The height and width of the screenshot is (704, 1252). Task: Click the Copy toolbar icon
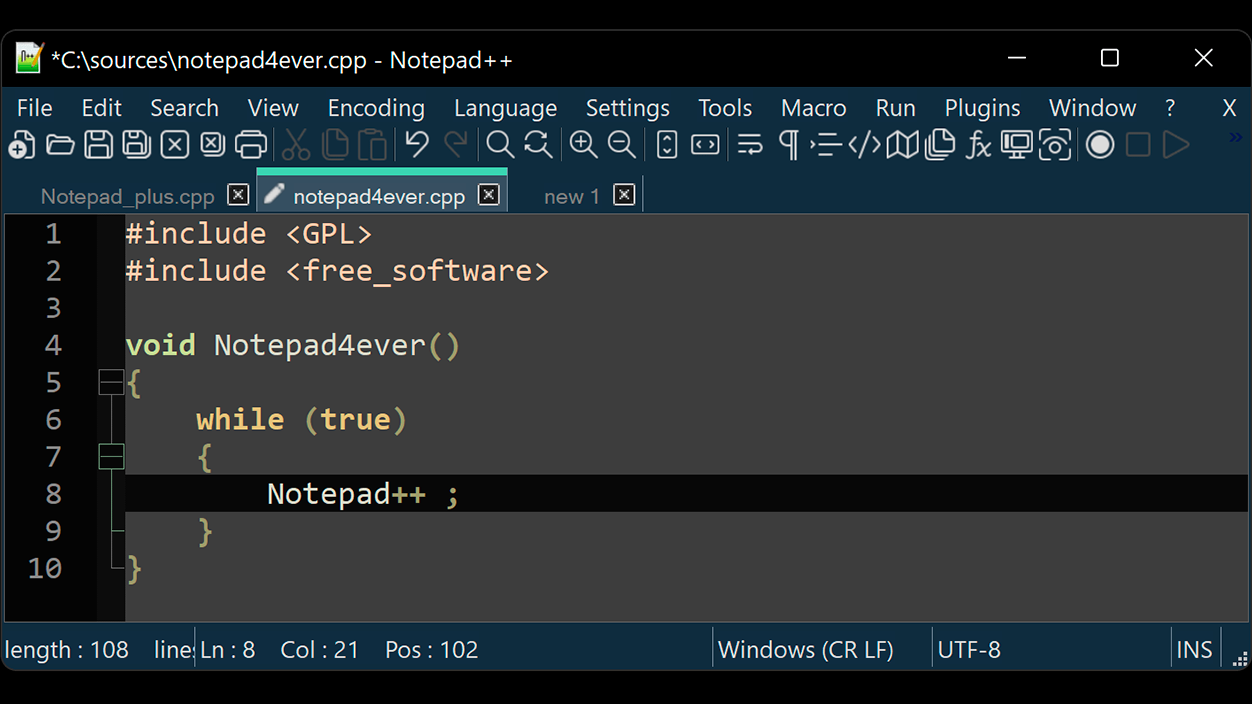click(335, 145)
